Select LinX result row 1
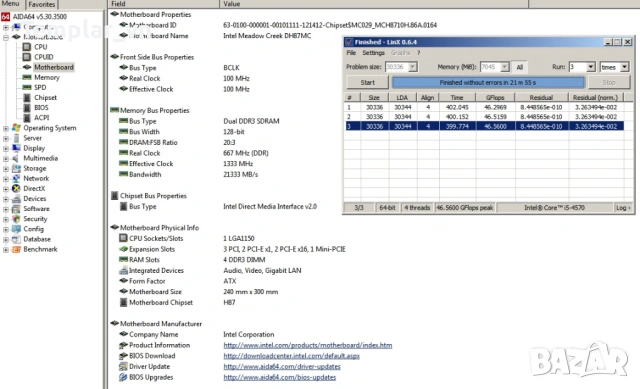Screen dimensions: 640x389 tap(484, 107)
